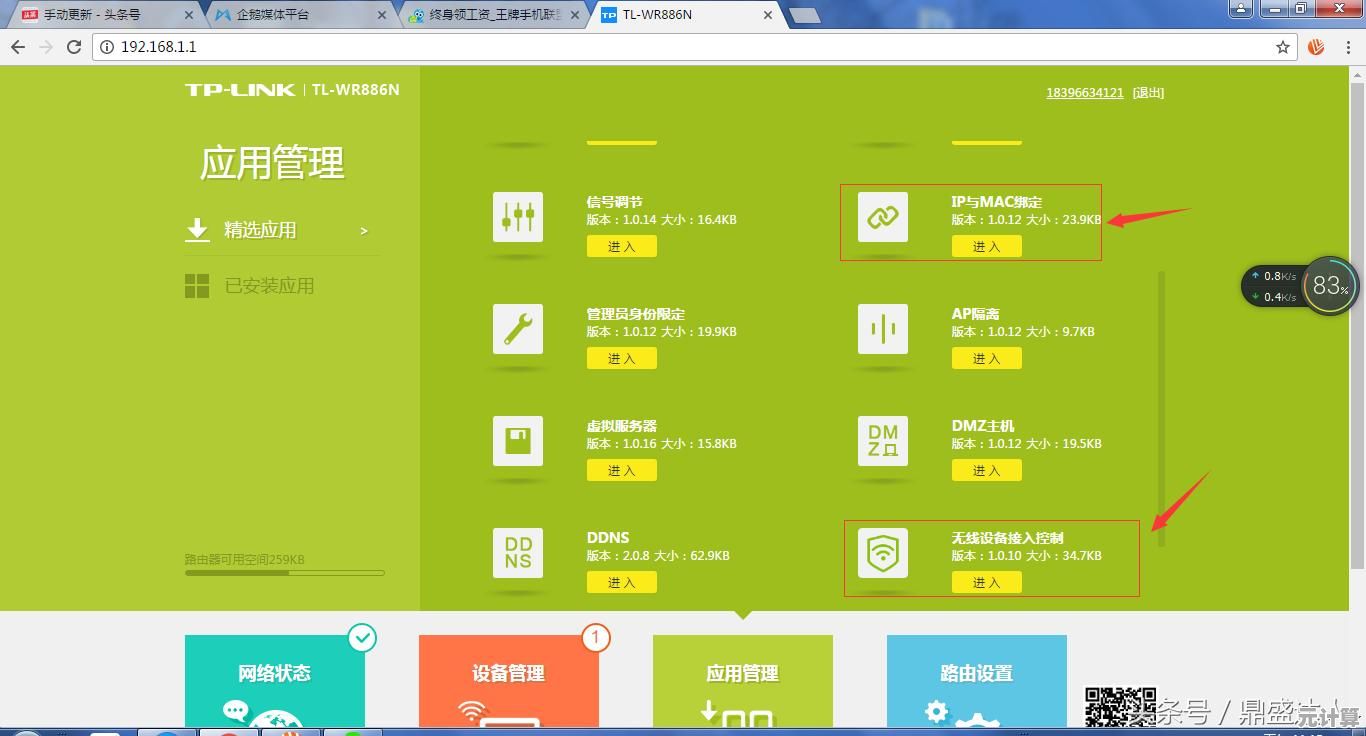The width and height of the screenshot is (1366, 736).
Task: Click the app list vertical scrollbar
Action: pyautogui.click(x=1161, y=408)
